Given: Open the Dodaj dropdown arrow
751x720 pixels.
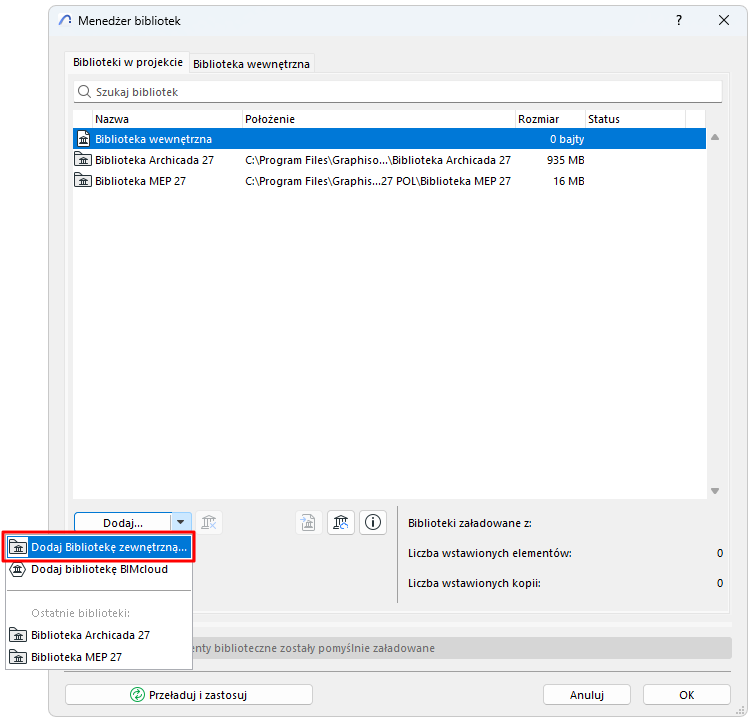Looking at the screenshot, I should (181, 522).
